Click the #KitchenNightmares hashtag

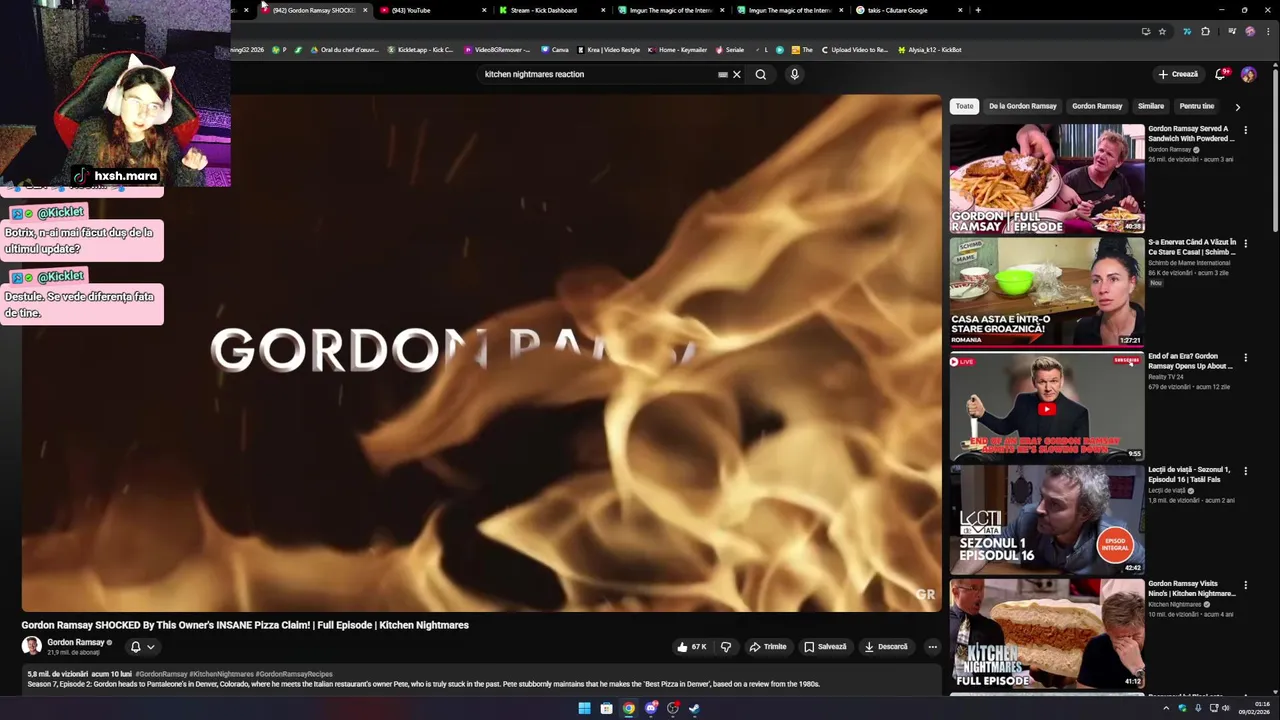point(221,674)
